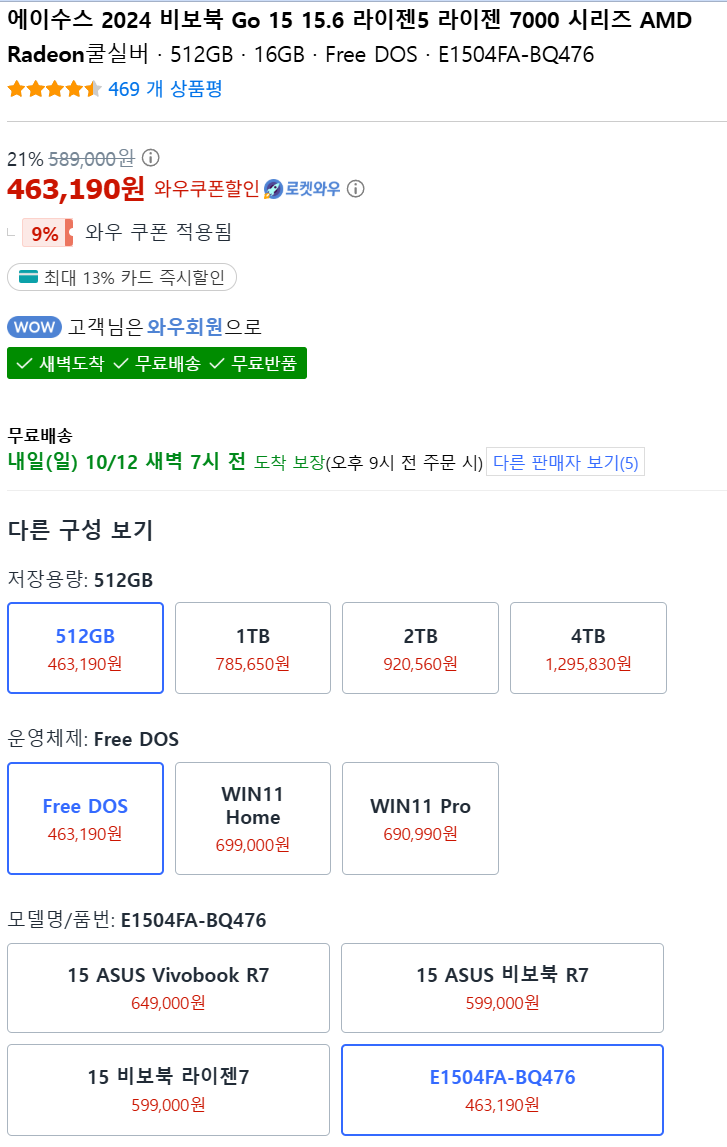Select Free DOS operating system
The height and width of the screenshot is (1147, 727).
[85, 818]
